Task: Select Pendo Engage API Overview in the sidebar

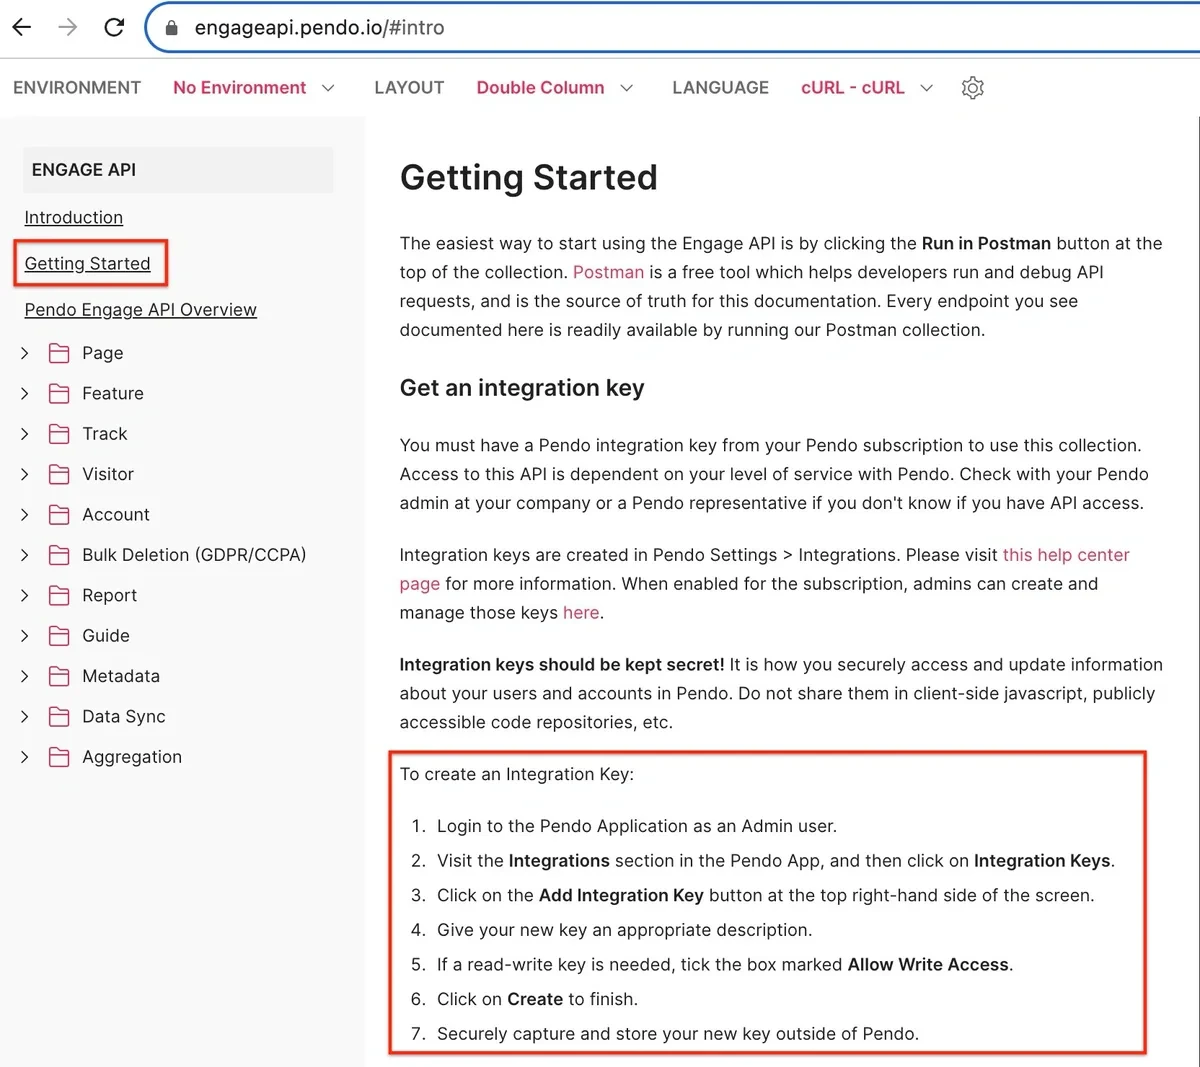Action: (x=140, y=310)
